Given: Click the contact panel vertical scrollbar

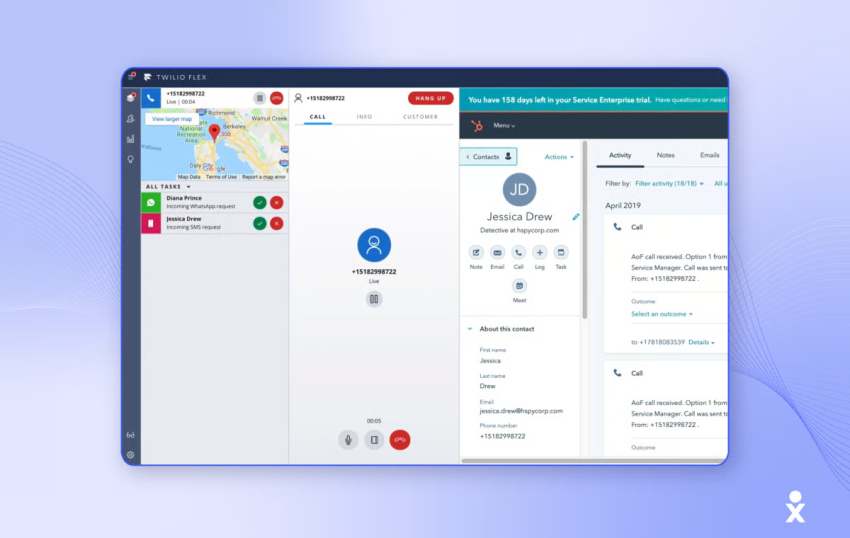Looking at the screenshot, I should (584, 230).
